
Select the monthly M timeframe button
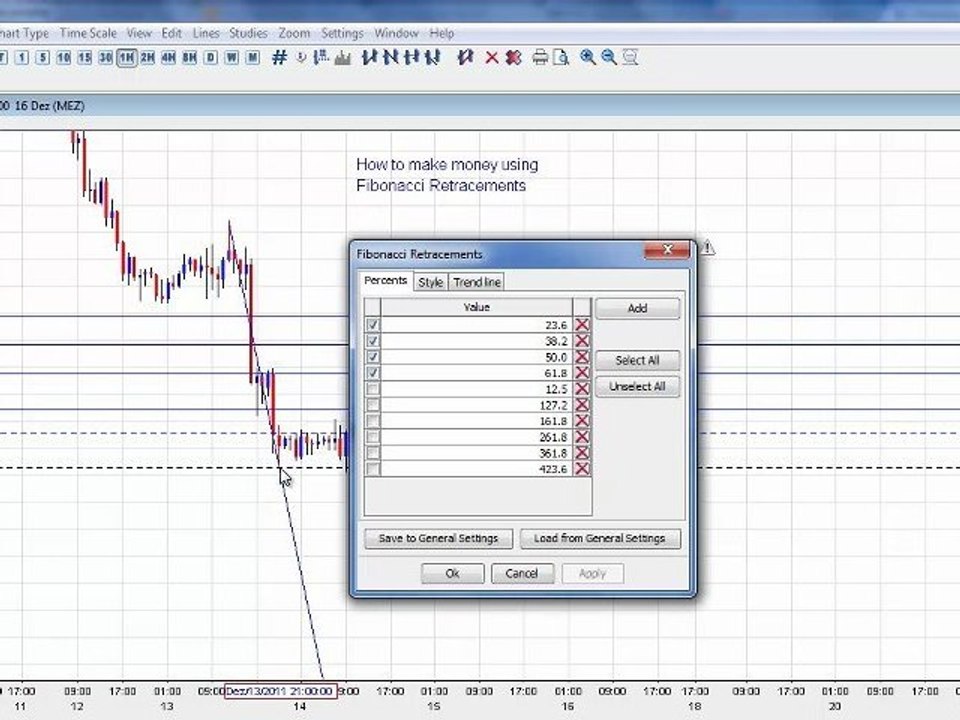click(252, 58)
